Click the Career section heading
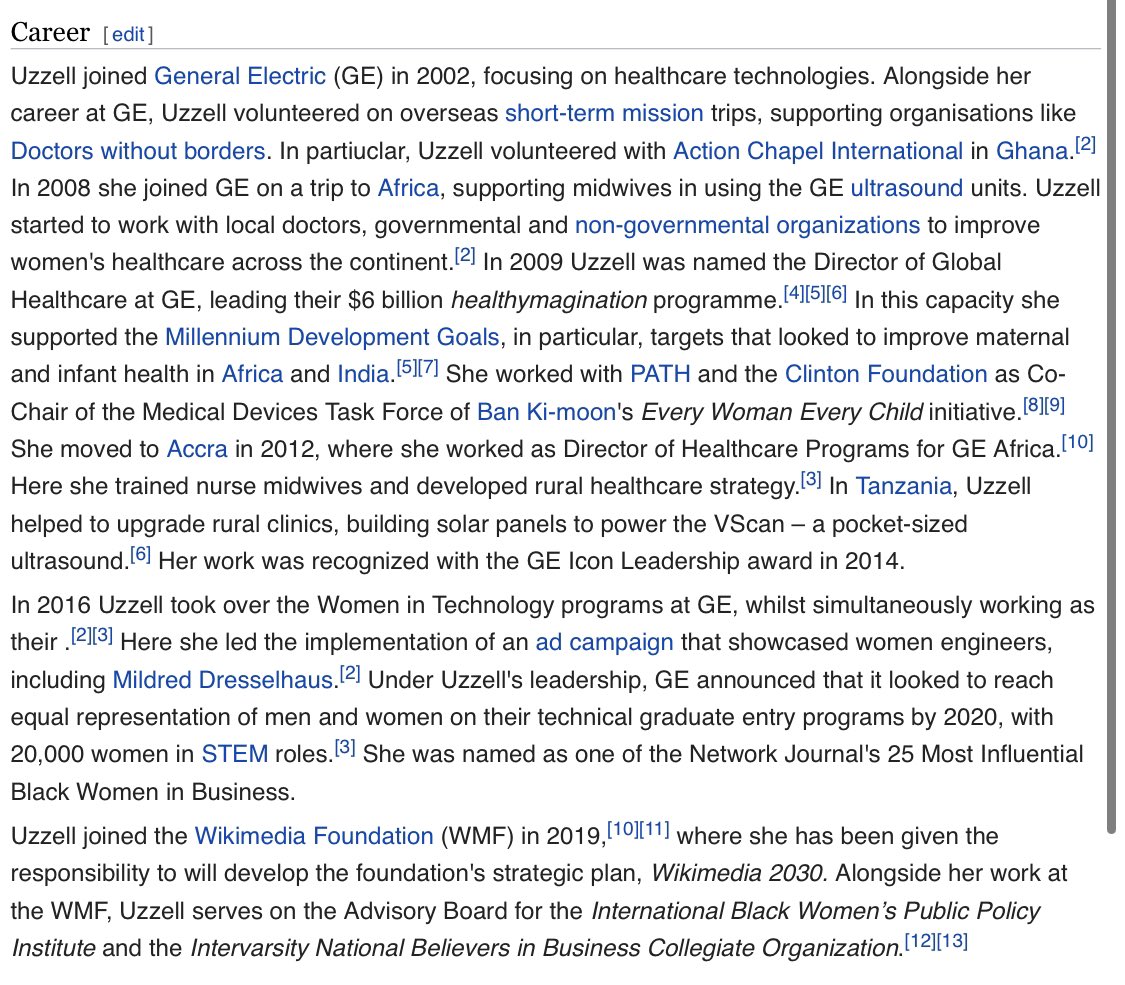This screenshot has width=1125, height=985. (50, 32)
